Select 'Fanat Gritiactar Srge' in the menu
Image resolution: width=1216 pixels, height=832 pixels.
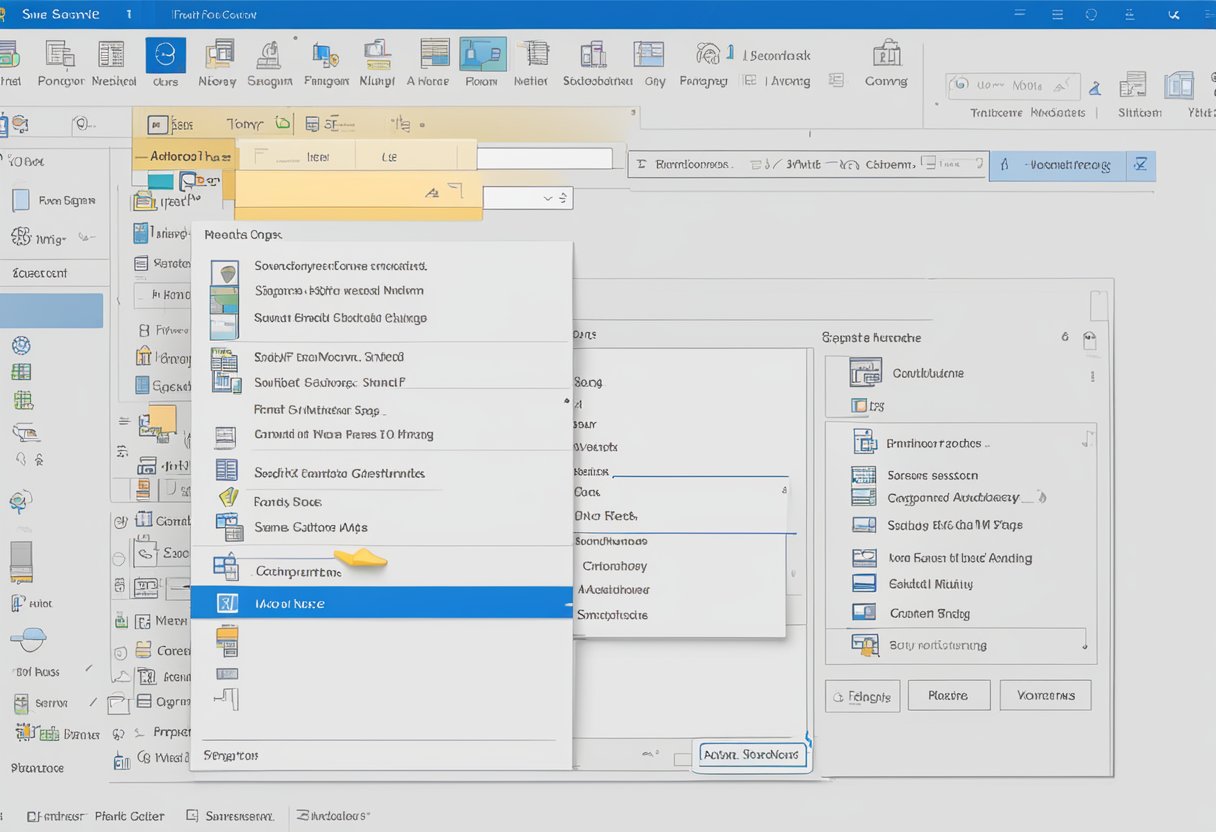[x=319, y=409]
